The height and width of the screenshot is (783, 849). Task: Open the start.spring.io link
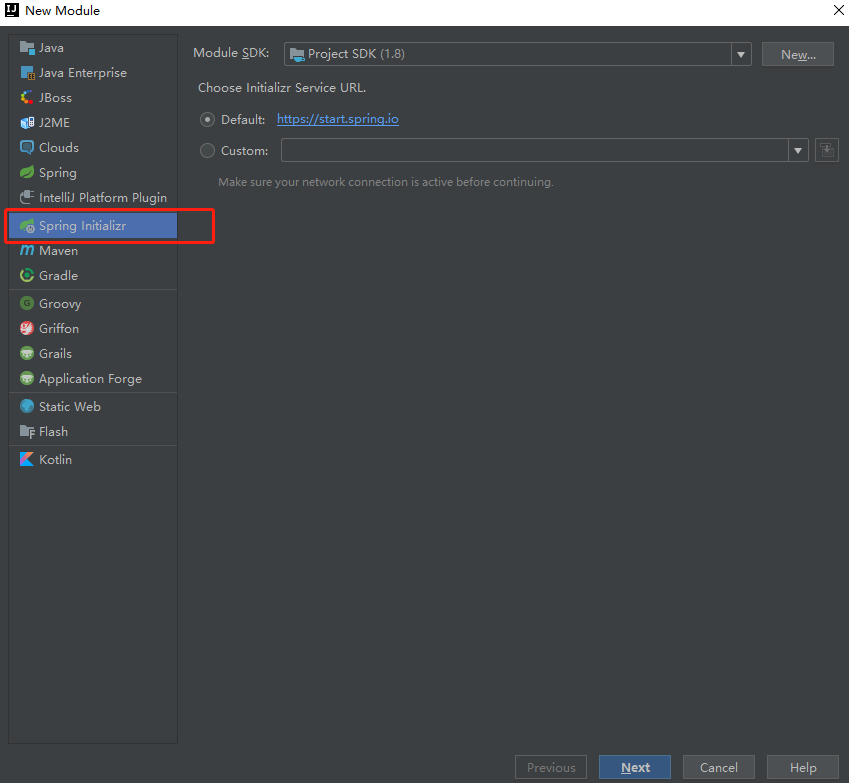[x=338, y=119]
